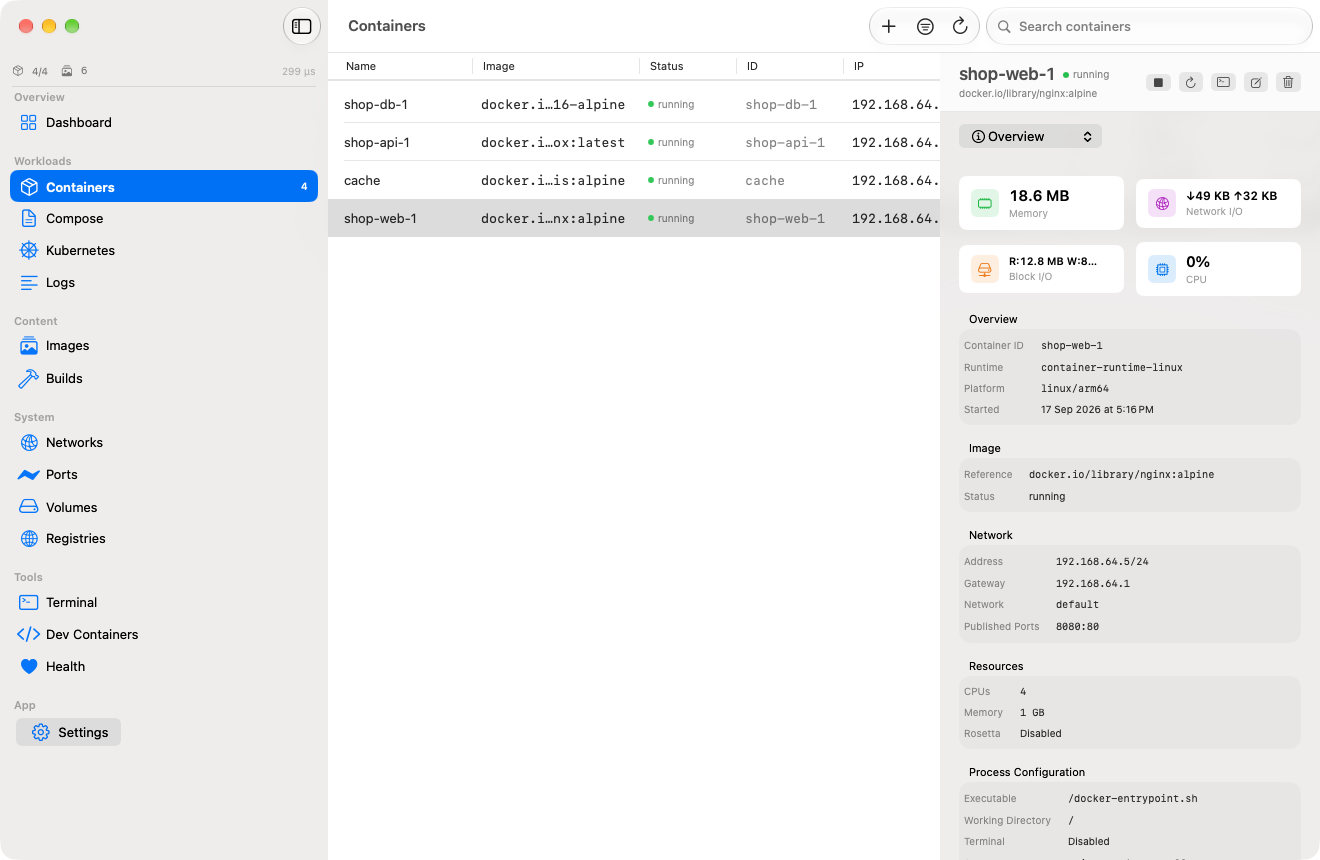The image size is (1320, 860).
Task: Go to Compose in the sidebar
Action: (164, 218)
